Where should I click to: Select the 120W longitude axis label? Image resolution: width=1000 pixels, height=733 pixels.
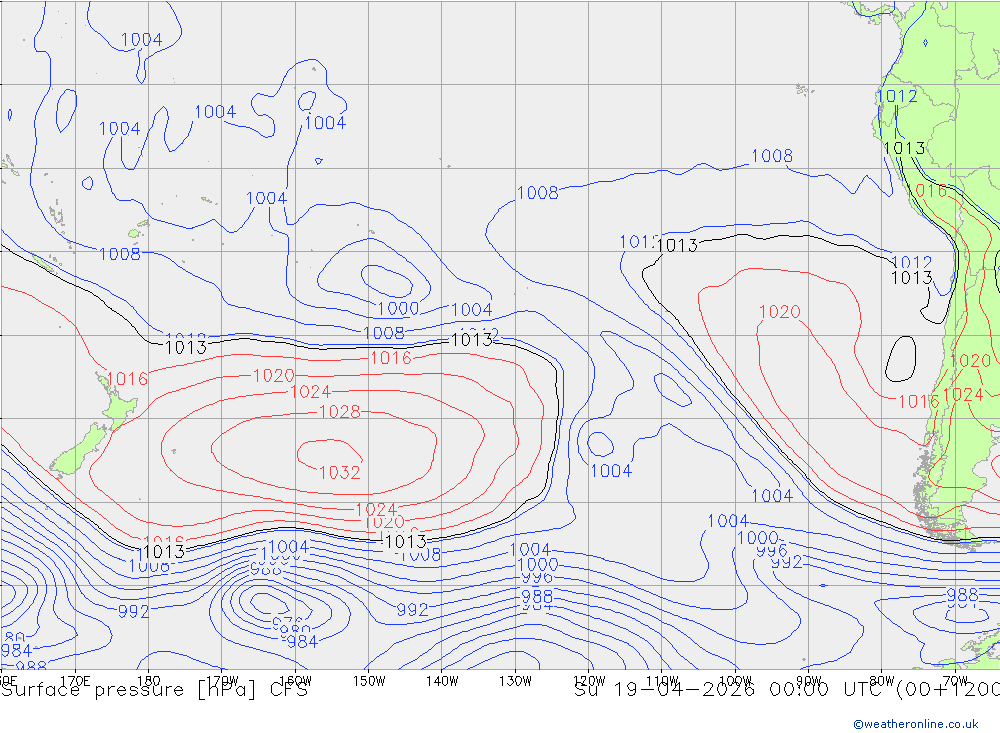589,681
